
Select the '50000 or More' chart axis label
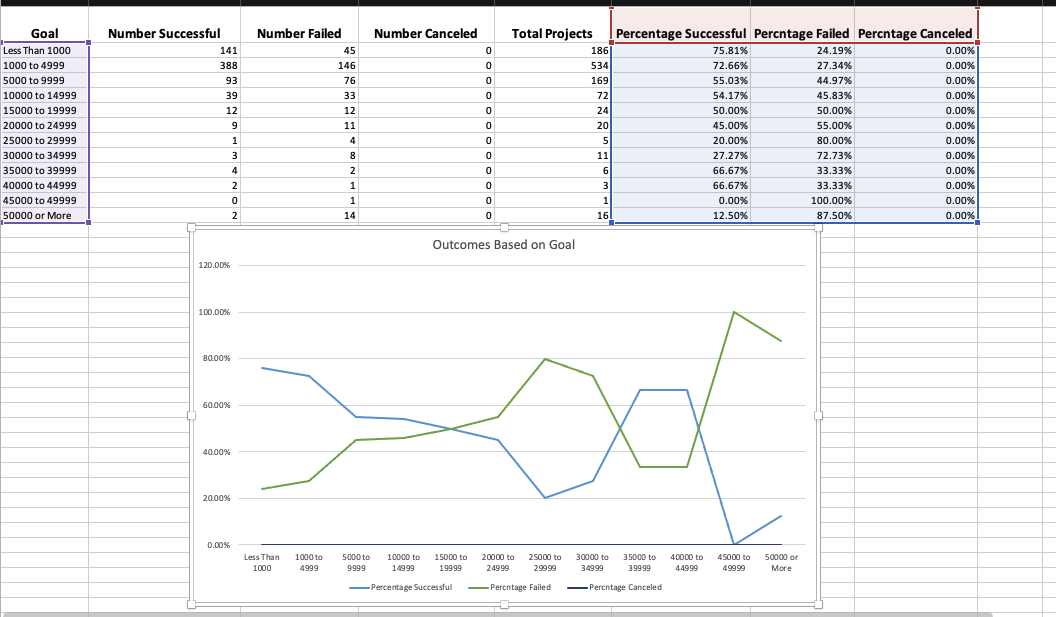tap(781, 562)
